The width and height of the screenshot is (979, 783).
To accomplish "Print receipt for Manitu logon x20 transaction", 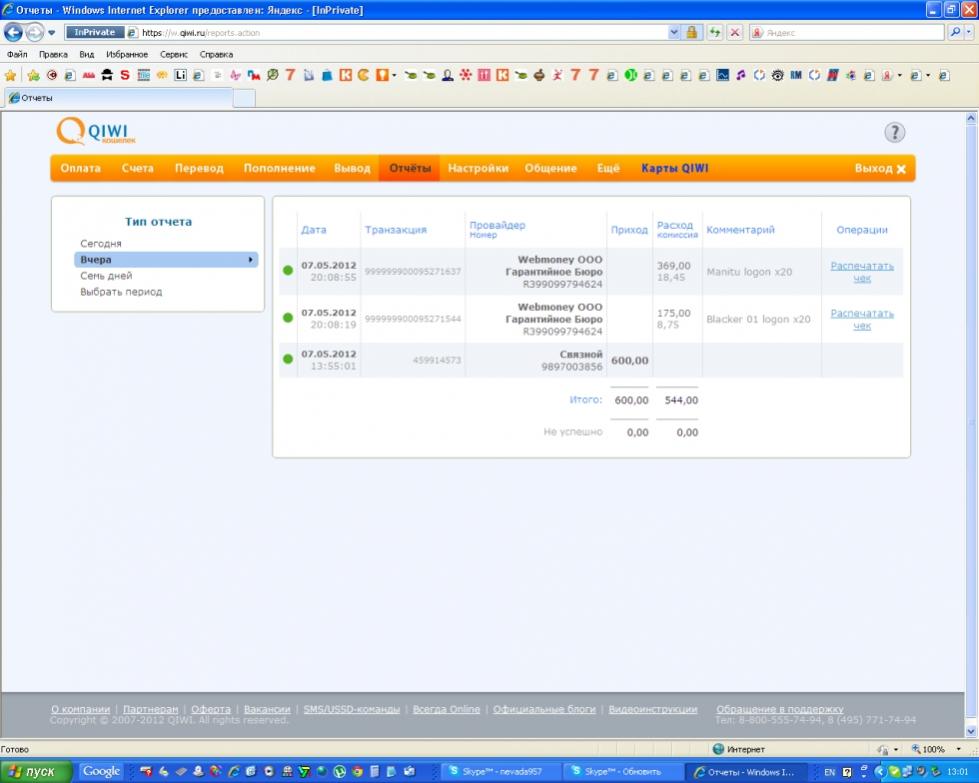I will click(861, 272).
